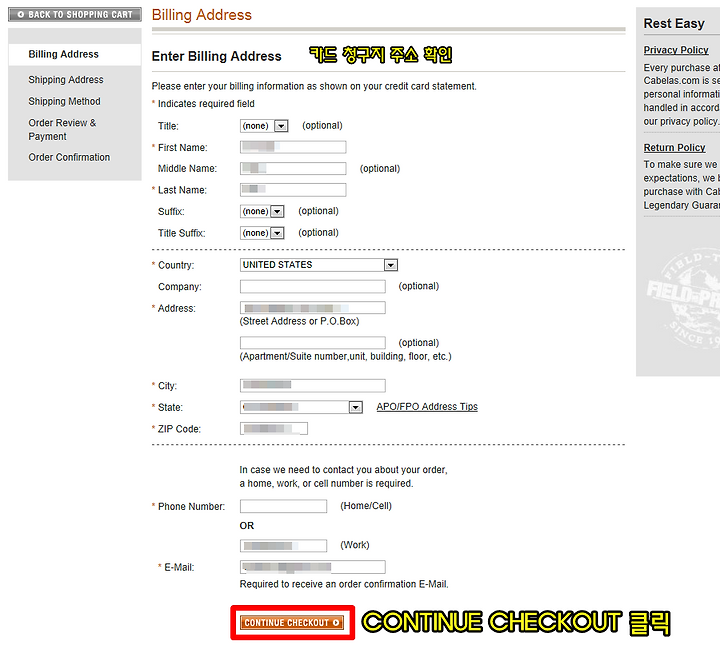Open Order Review & Payment step
This screenshot has height=649, width=720.
(62, 130)
